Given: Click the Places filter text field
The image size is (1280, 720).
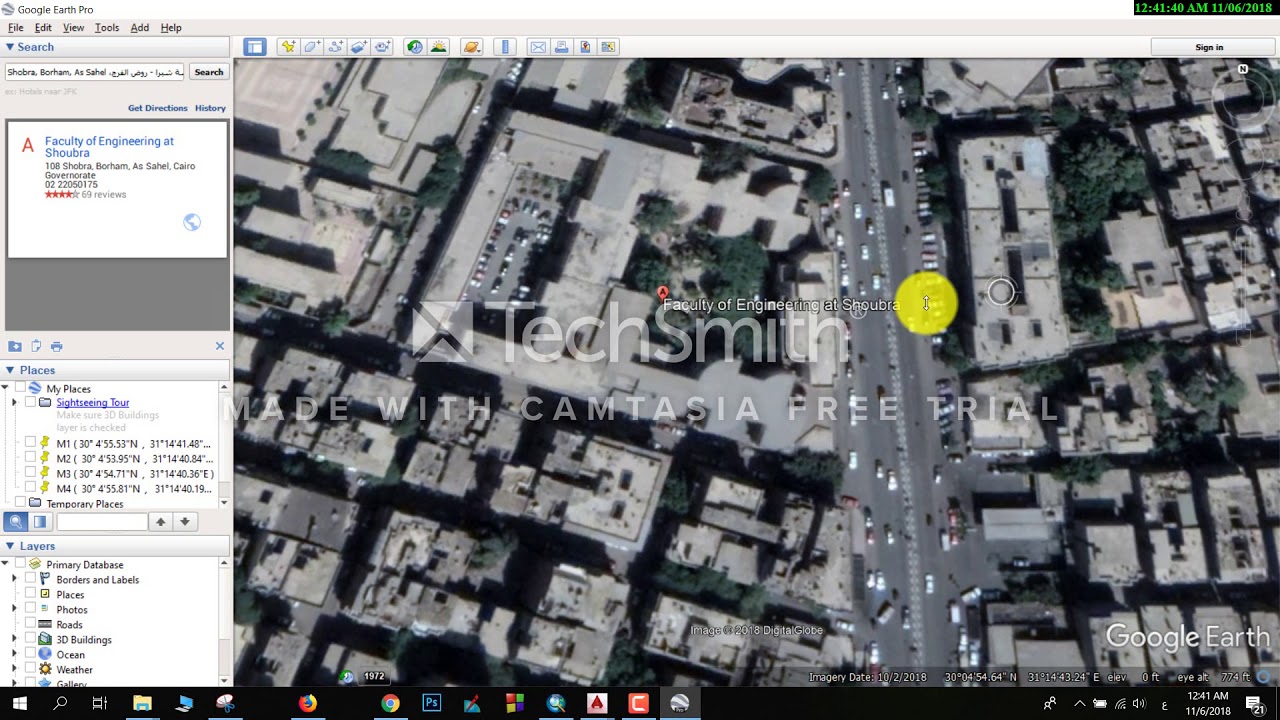Looking at the screenshot, I should point(102,521).
